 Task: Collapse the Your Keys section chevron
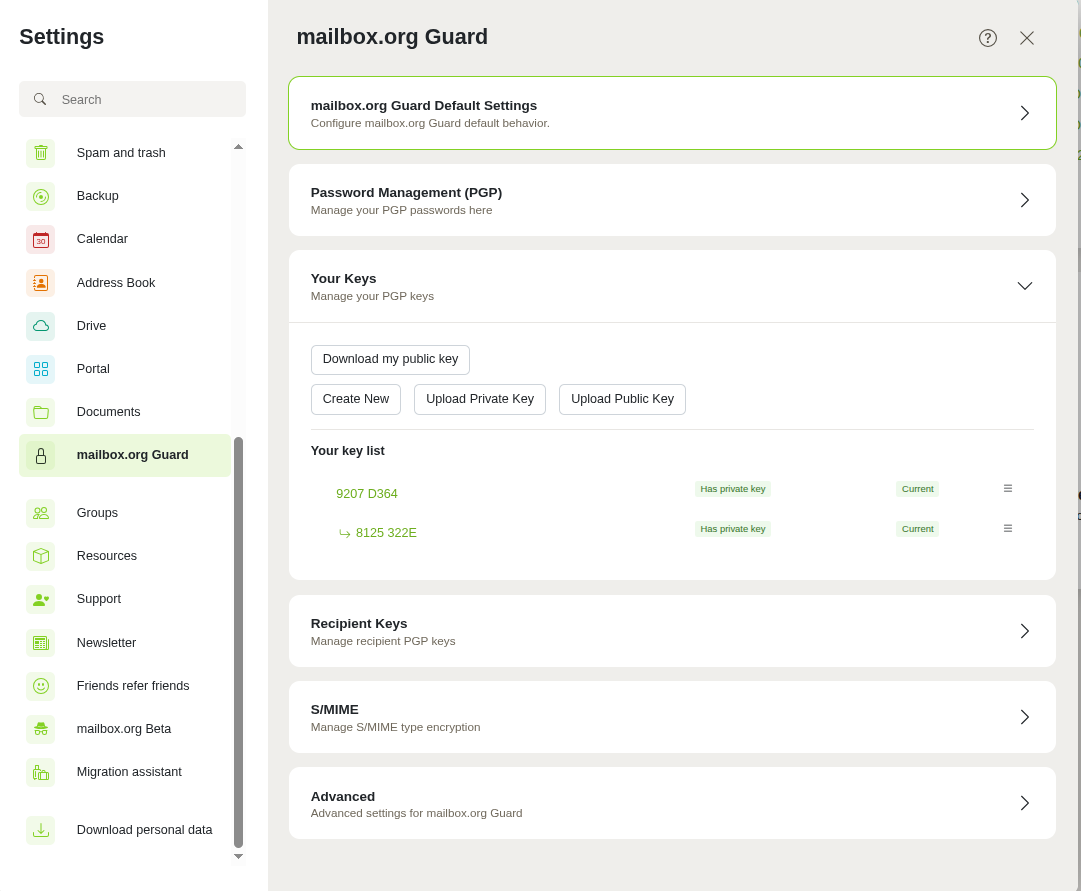[1024, 286]
